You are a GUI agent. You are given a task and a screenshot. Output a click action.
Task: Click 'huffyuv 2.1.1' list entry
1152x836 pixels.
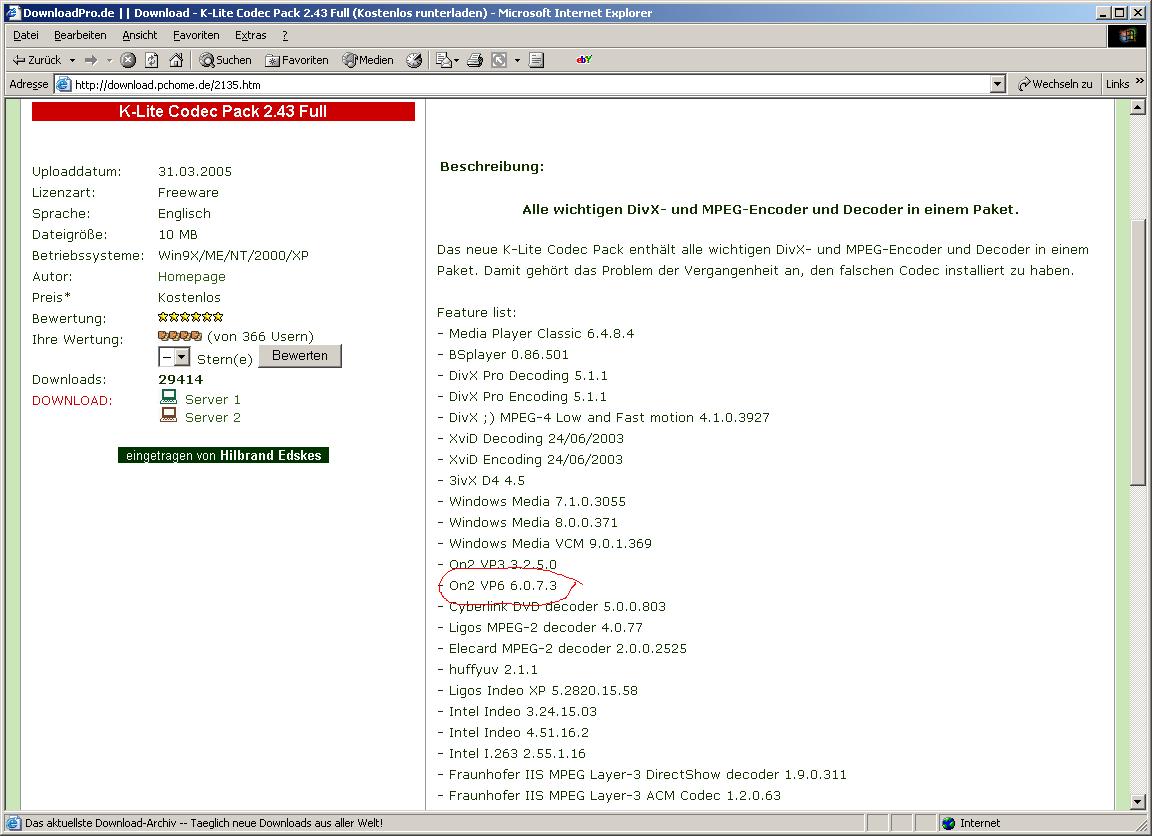tap(493, 670)
